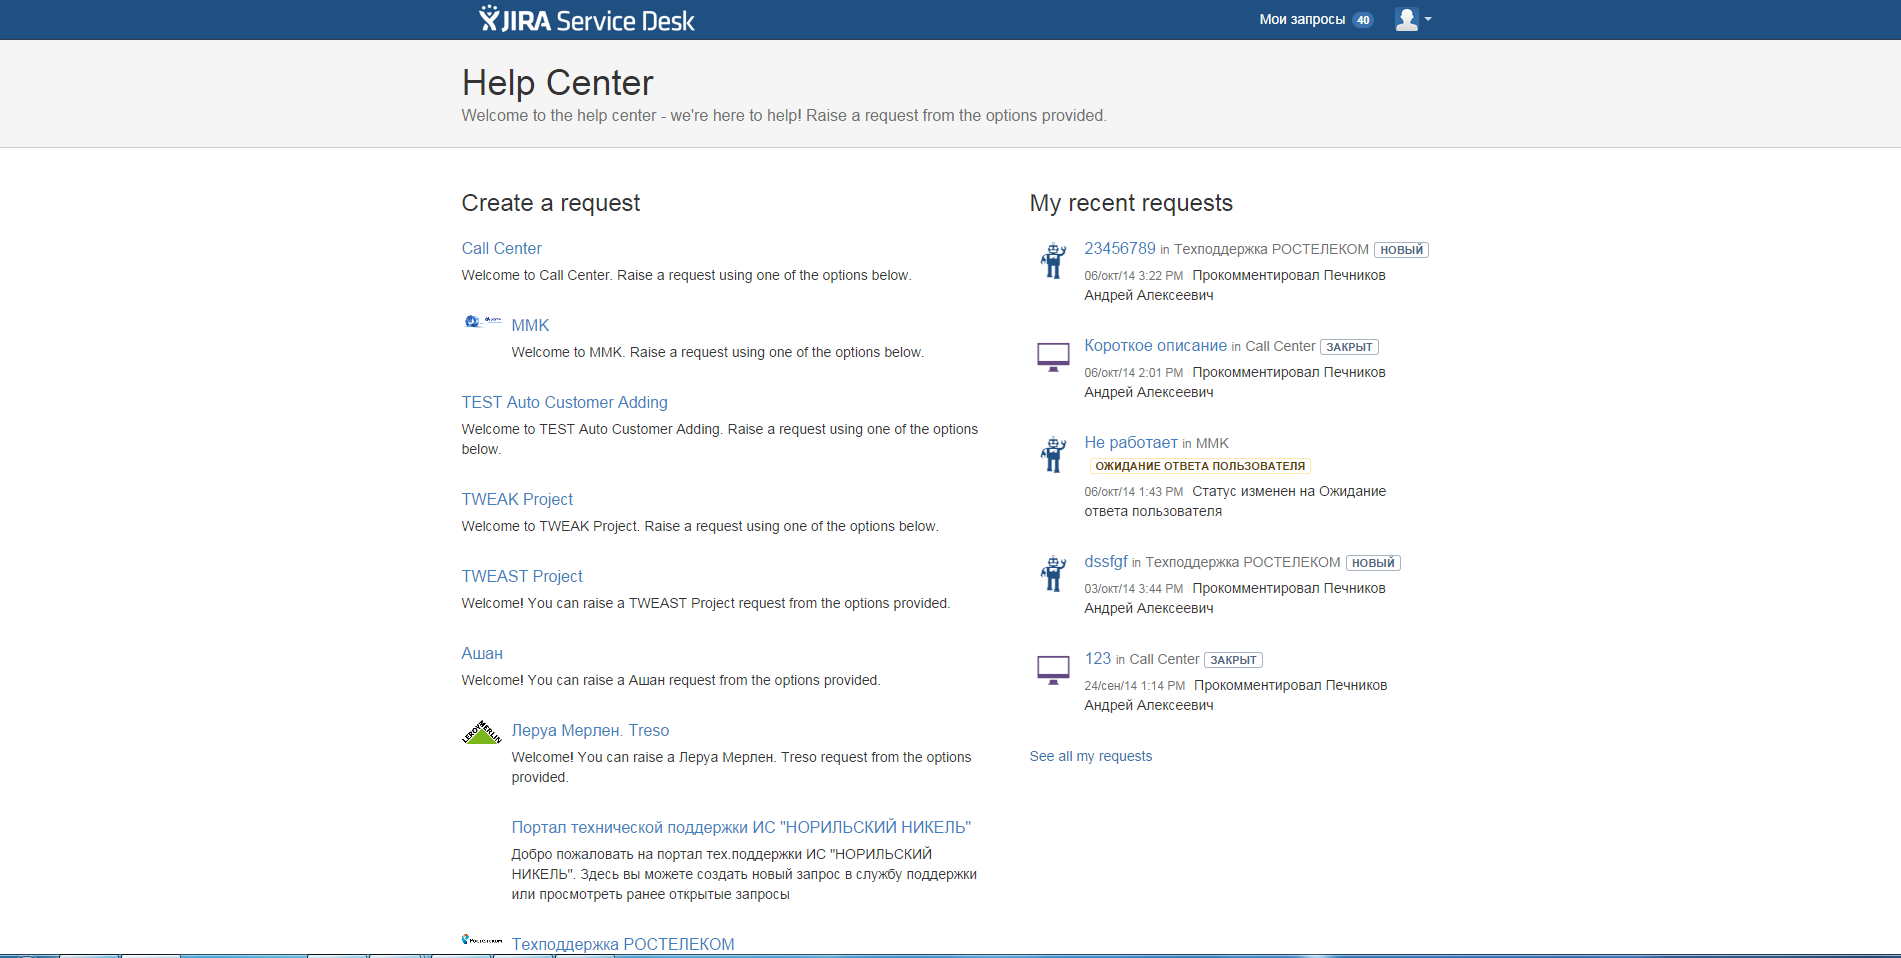
Task: Click timestamp 06/окт/14 1:43 PM
Action: tap(1133, 492)
